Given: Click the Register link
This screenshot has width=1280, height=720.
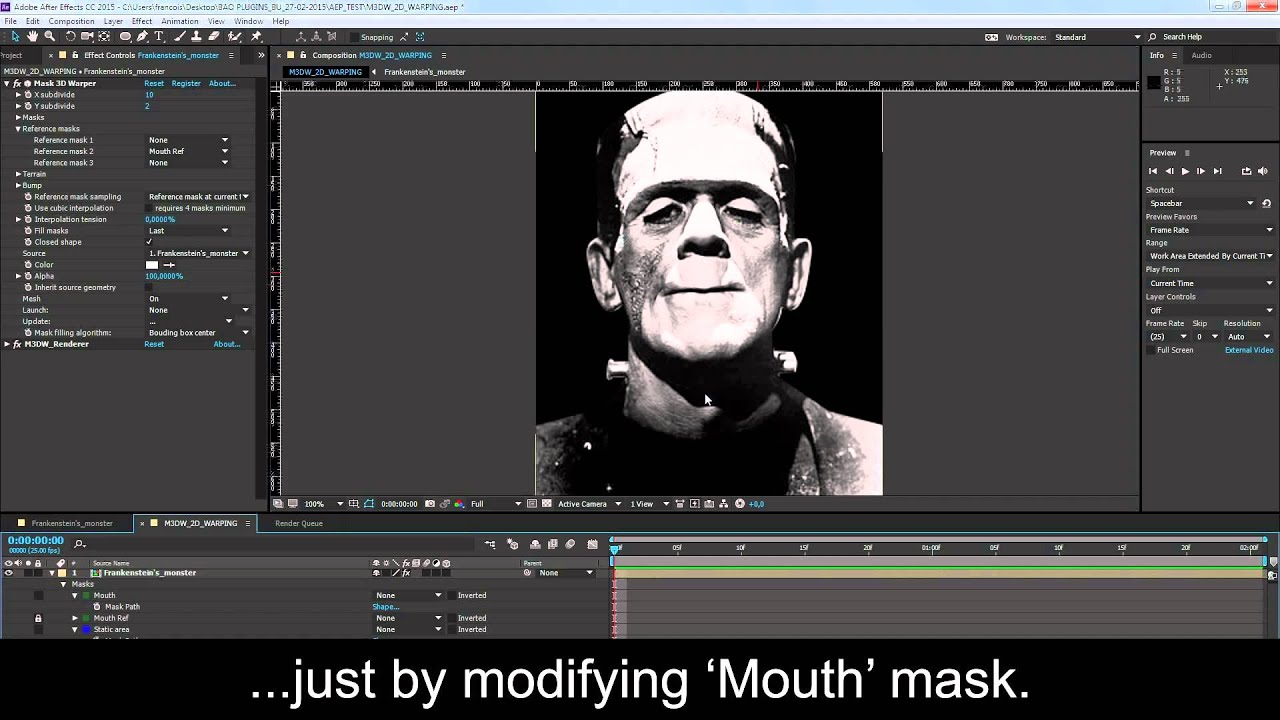Looking at the screenshot, I should (186, 83).
